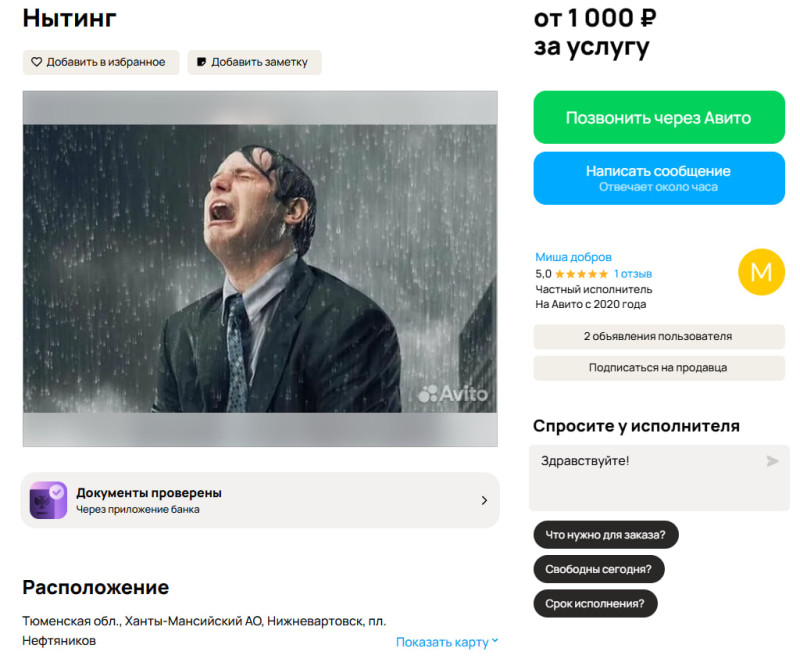Expand Показать карту map dropdown
This screenshot has height=666, width=800.
(x=447, y=642)
